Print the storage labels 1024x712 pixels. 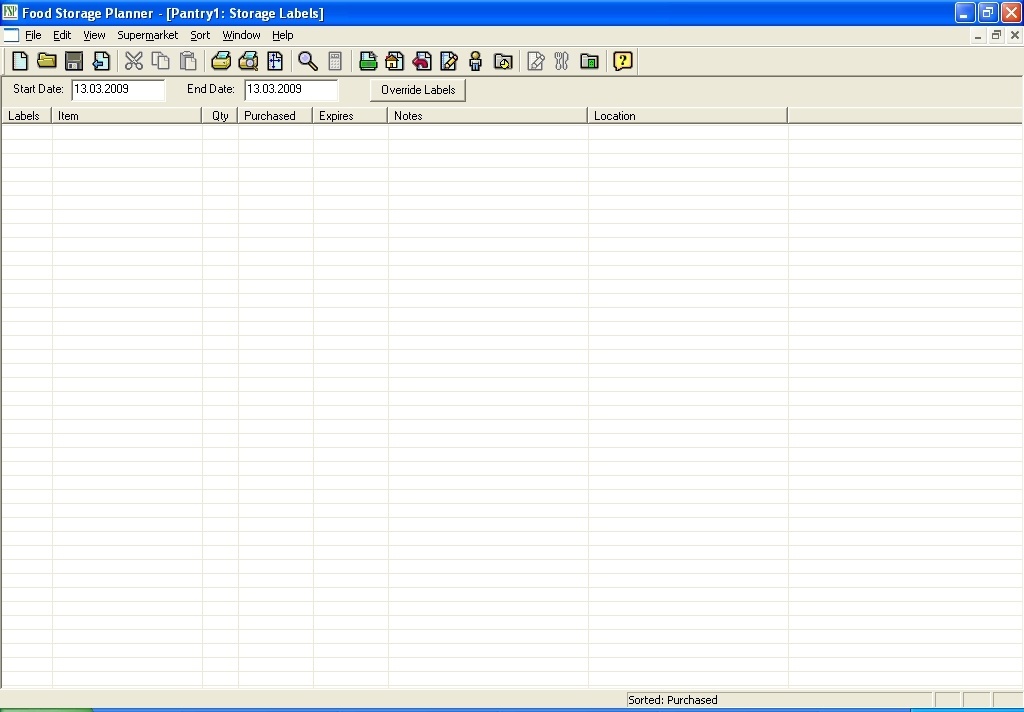[x=220, y=61]
